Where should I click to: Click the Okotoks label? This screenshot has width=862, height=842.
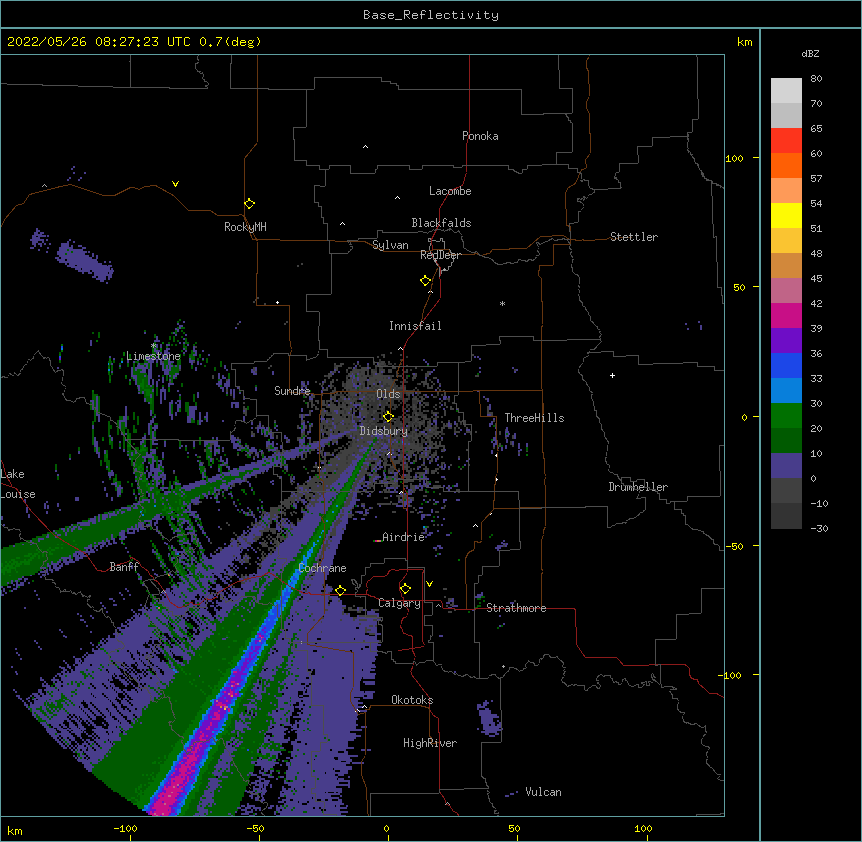coord(412,700)
